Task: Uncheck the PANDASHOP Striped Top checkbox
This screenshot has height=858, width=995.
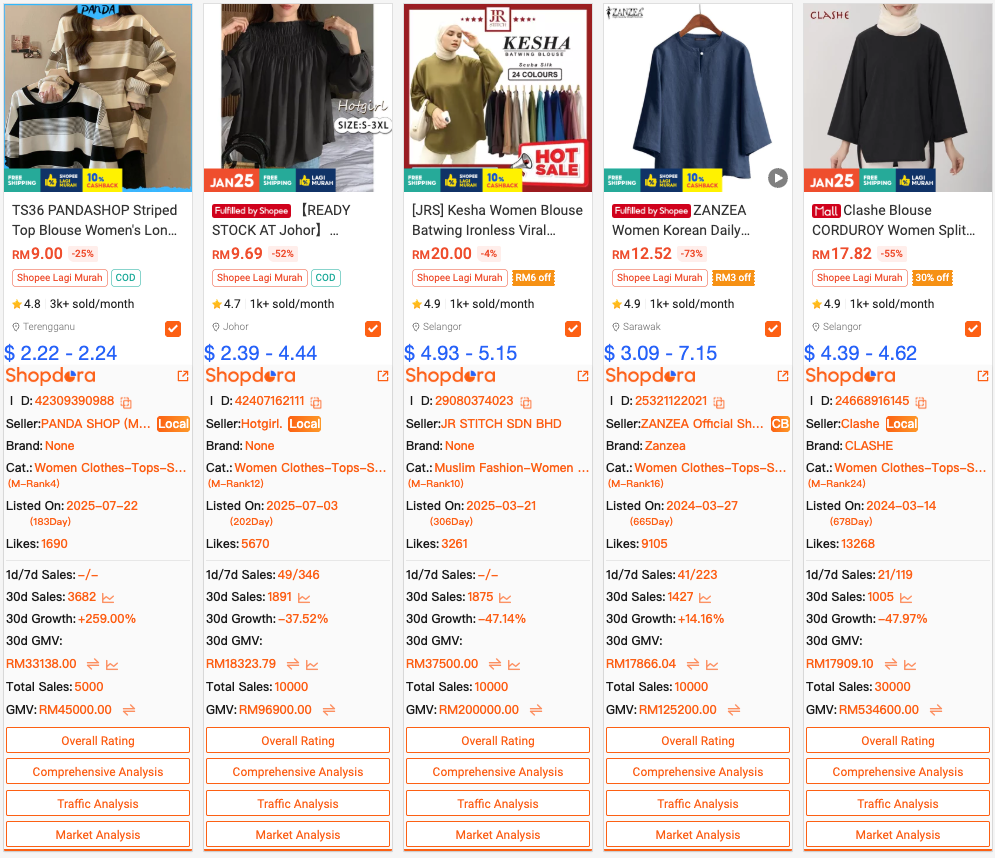Action: (x=173, y=329)
